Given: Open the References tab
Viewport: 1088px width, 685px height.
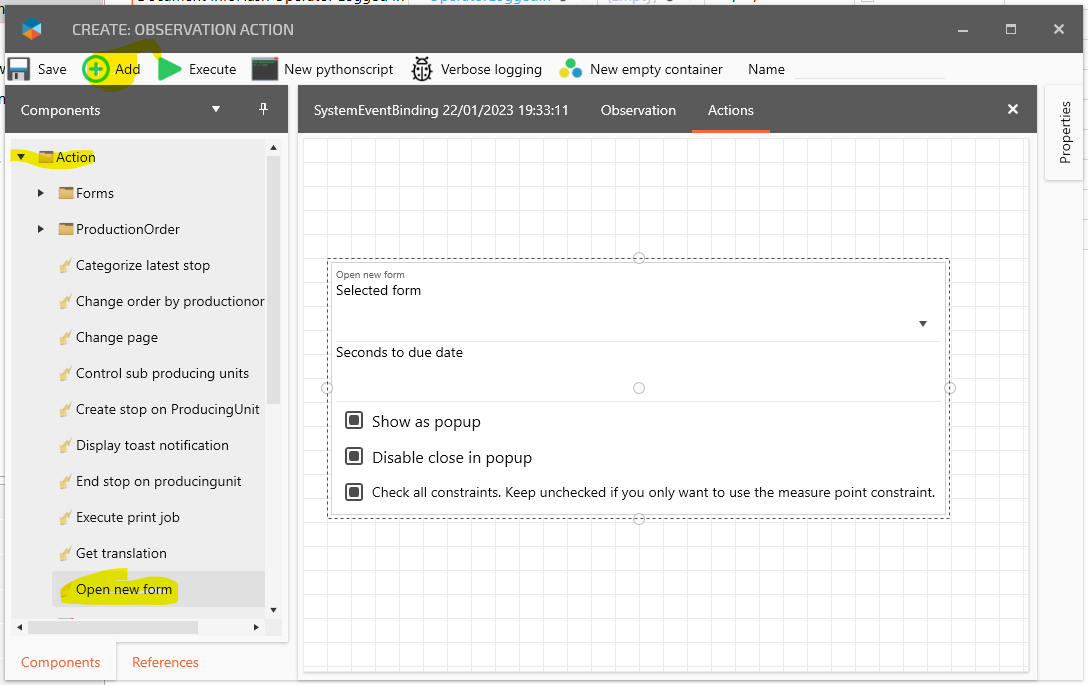Looking at the screenshot, I should (x=165, y=662).
